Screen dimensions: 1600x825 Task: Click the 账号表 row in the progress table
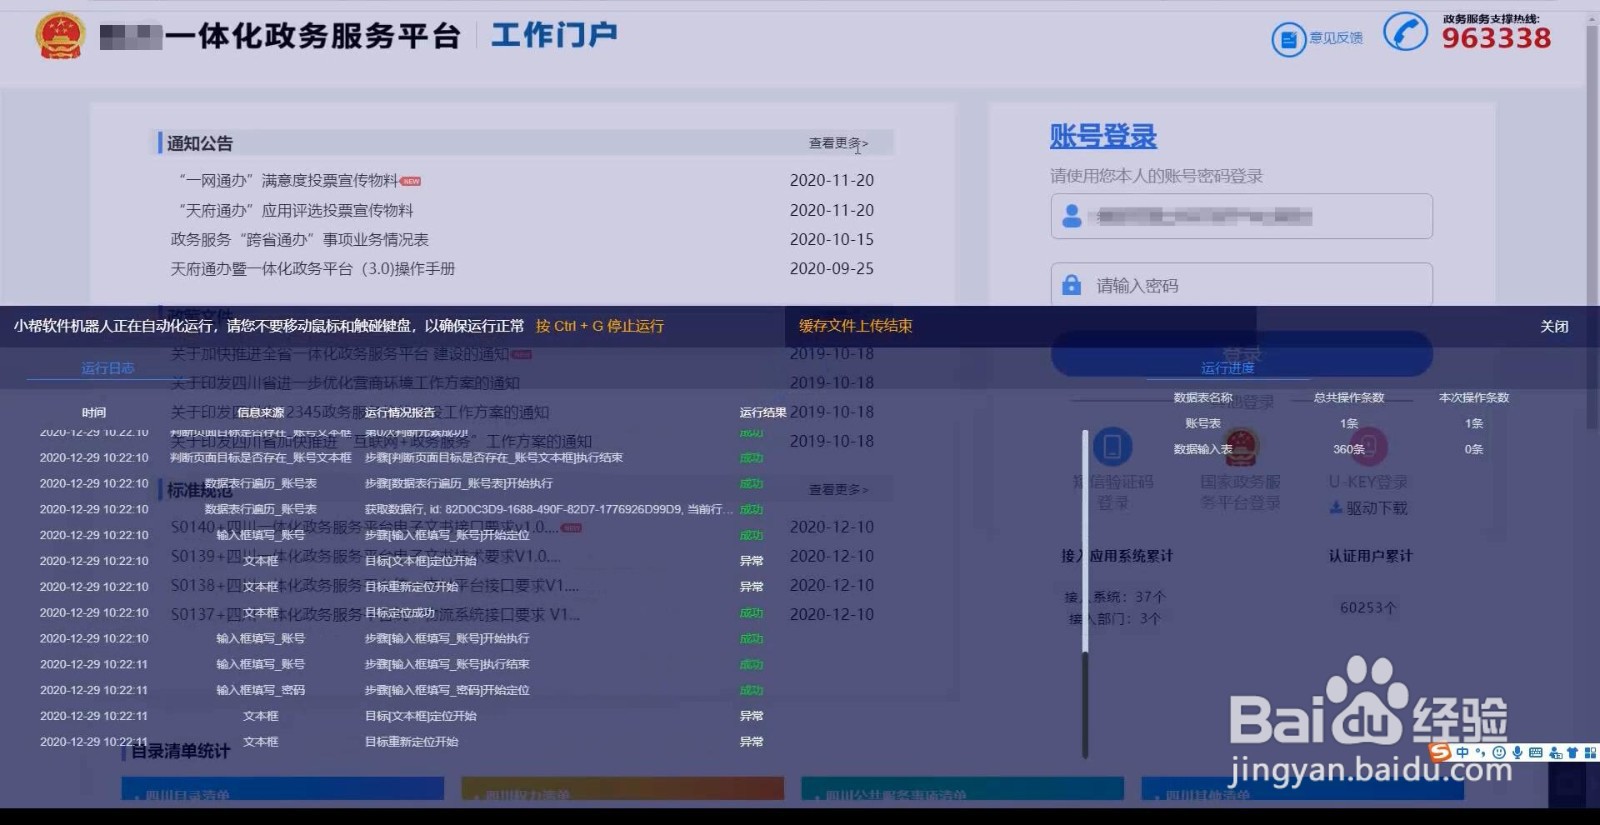point(1203,424)
